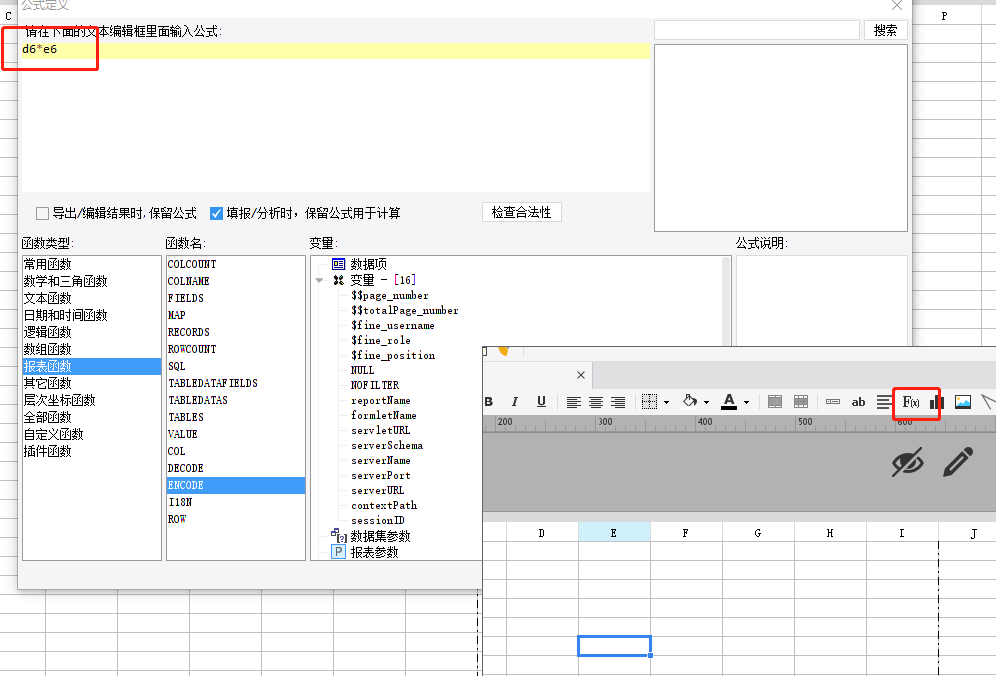Click the merge cells icon
This screenshot has width=996, height=676.
[x=775, y=402]
